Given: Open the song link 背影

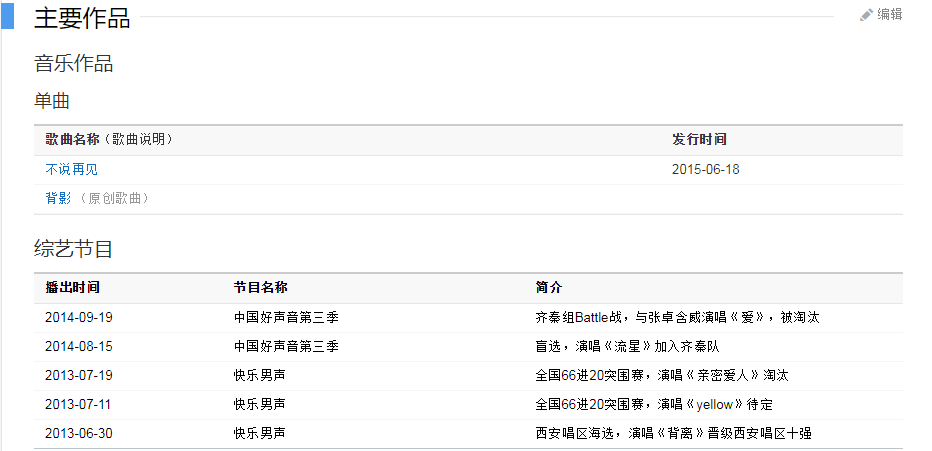Looking at the screenshot, I should (58, 199).
